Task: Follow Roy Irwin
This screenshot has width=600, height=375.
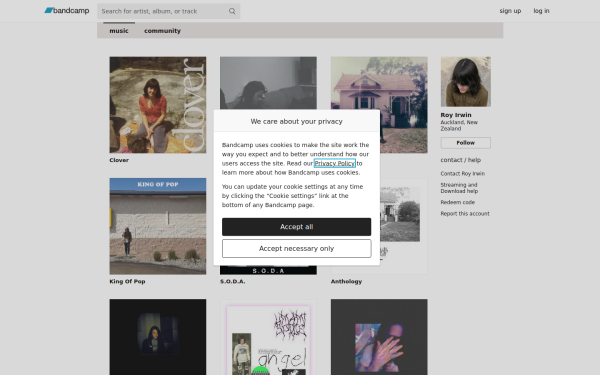Action: [466, 143]
